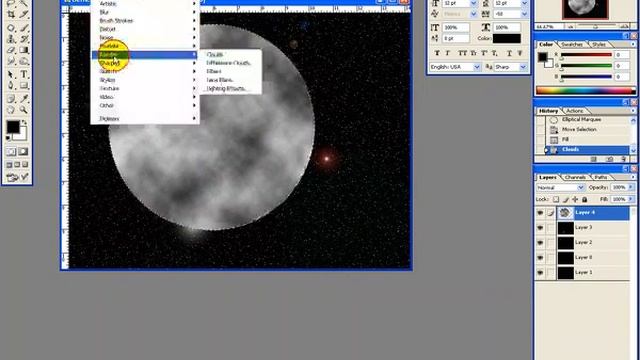Select the Eyedropper tool
Viewport: 640px width, 360px height.
24,99
